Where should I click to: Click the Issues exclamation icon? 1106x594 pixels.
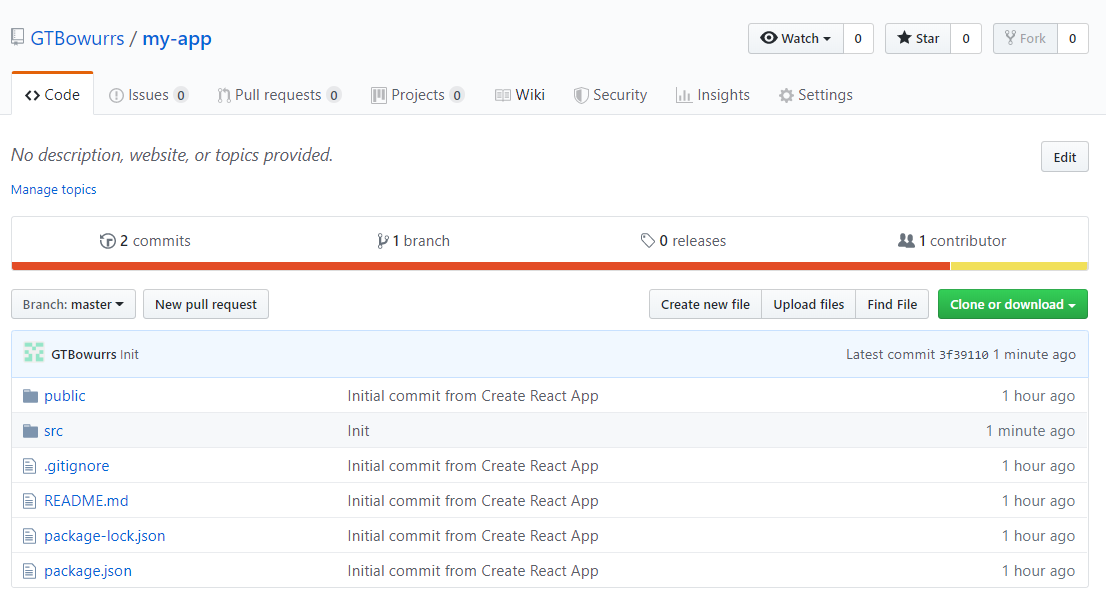tap(116, 95)
